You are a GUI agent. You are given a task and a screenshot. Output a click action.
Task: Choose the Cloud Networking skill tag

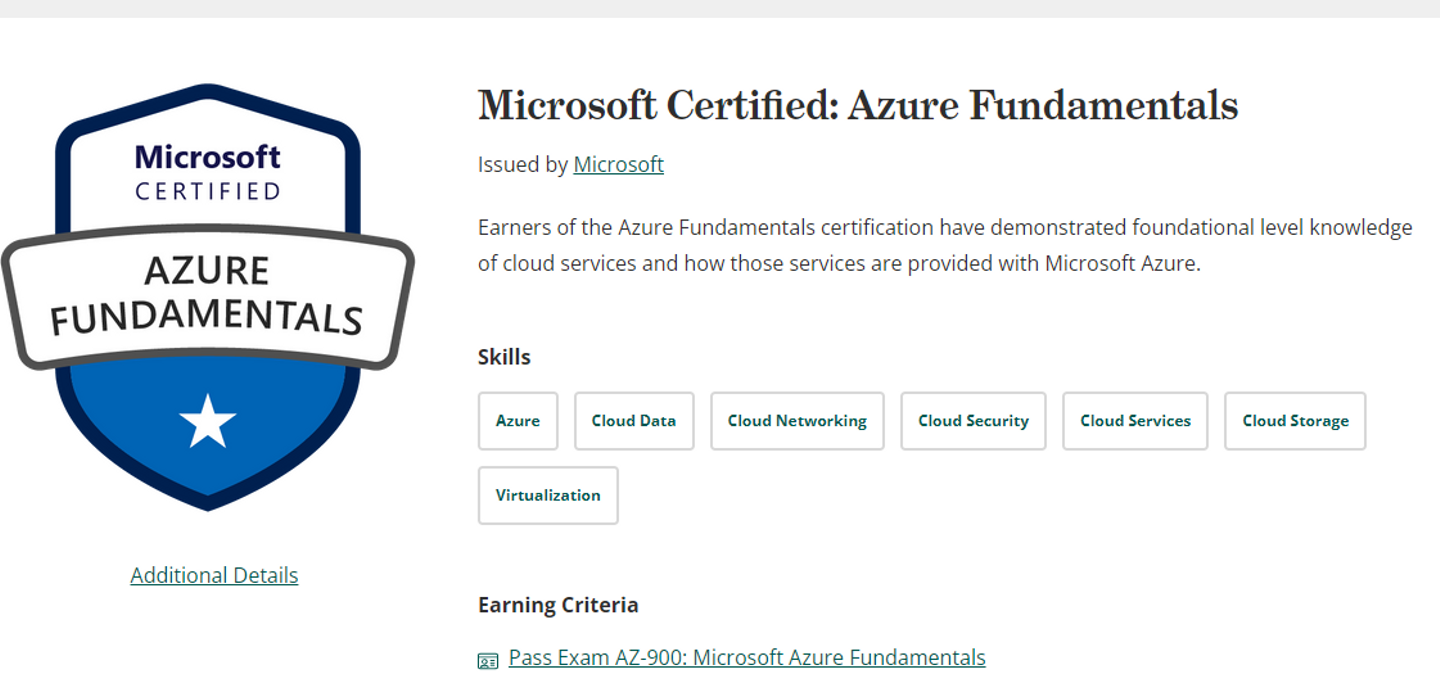tap(797, 421)
